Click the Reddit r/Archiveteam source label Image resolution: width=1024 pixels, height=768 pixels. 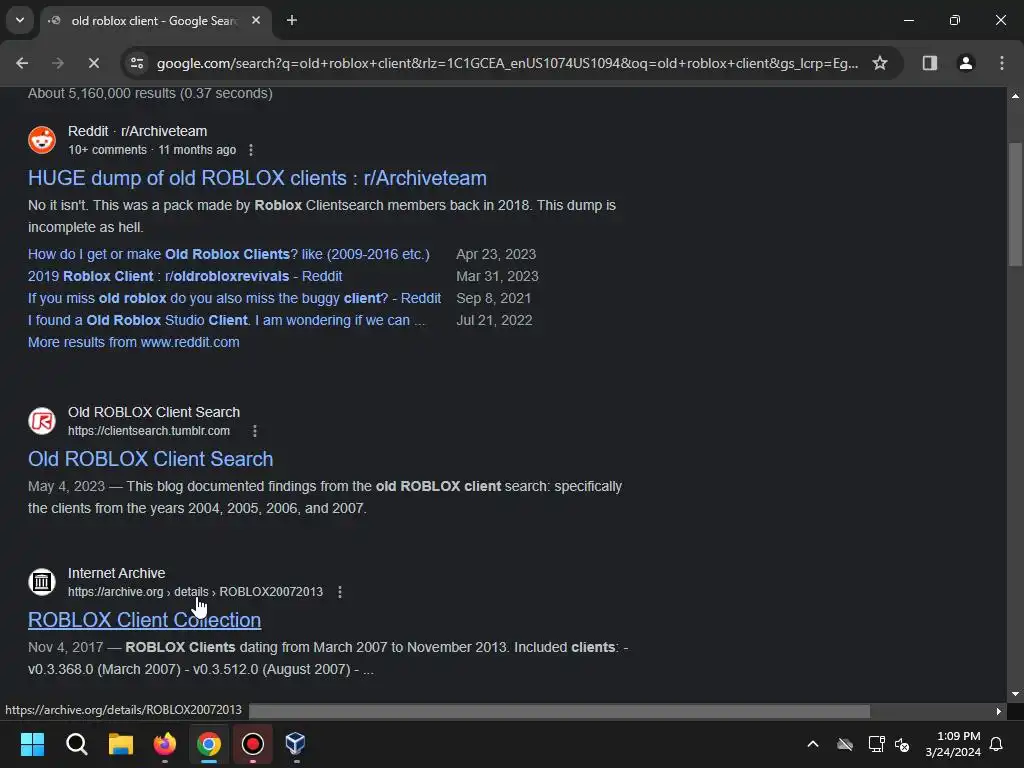pos(137,131)
